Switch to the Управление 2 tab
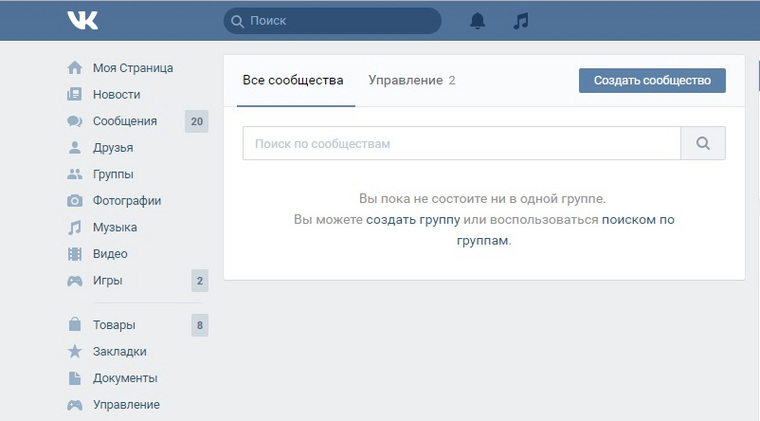Image resolution: width=760 pixels, height=421 pixels. [412, 80]
